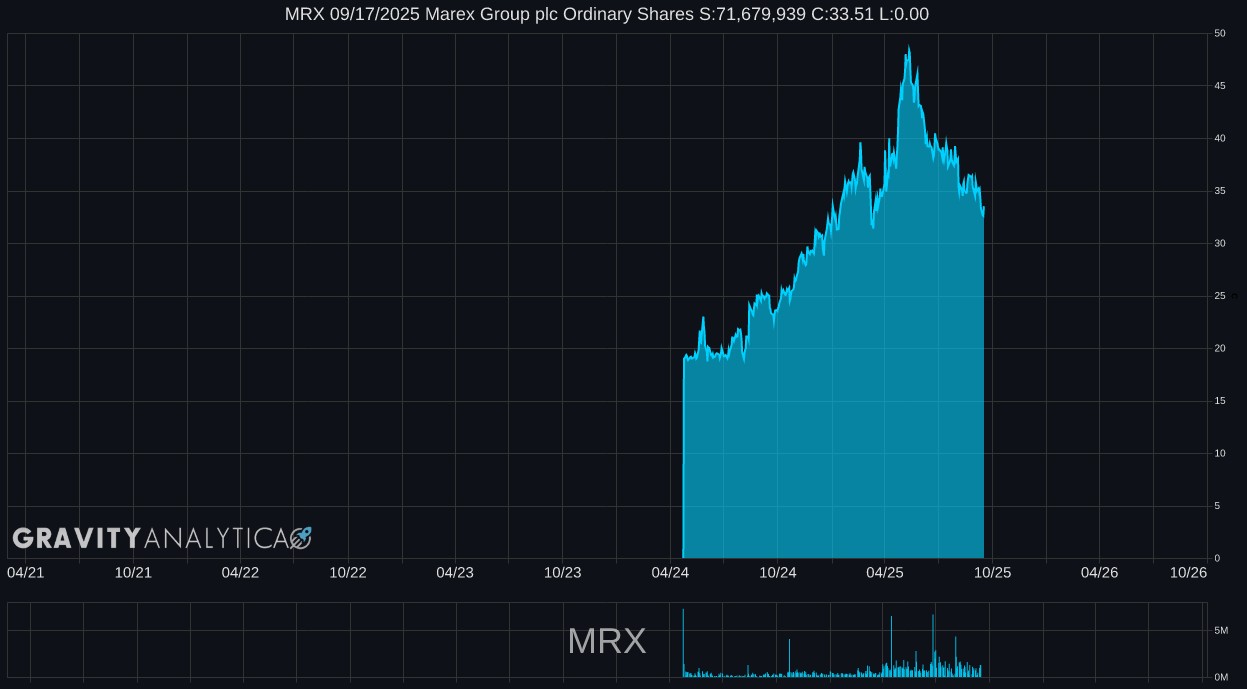Click the last point of the price line
The height and width of the screenshot is (689, 1247).
(984, 209)
